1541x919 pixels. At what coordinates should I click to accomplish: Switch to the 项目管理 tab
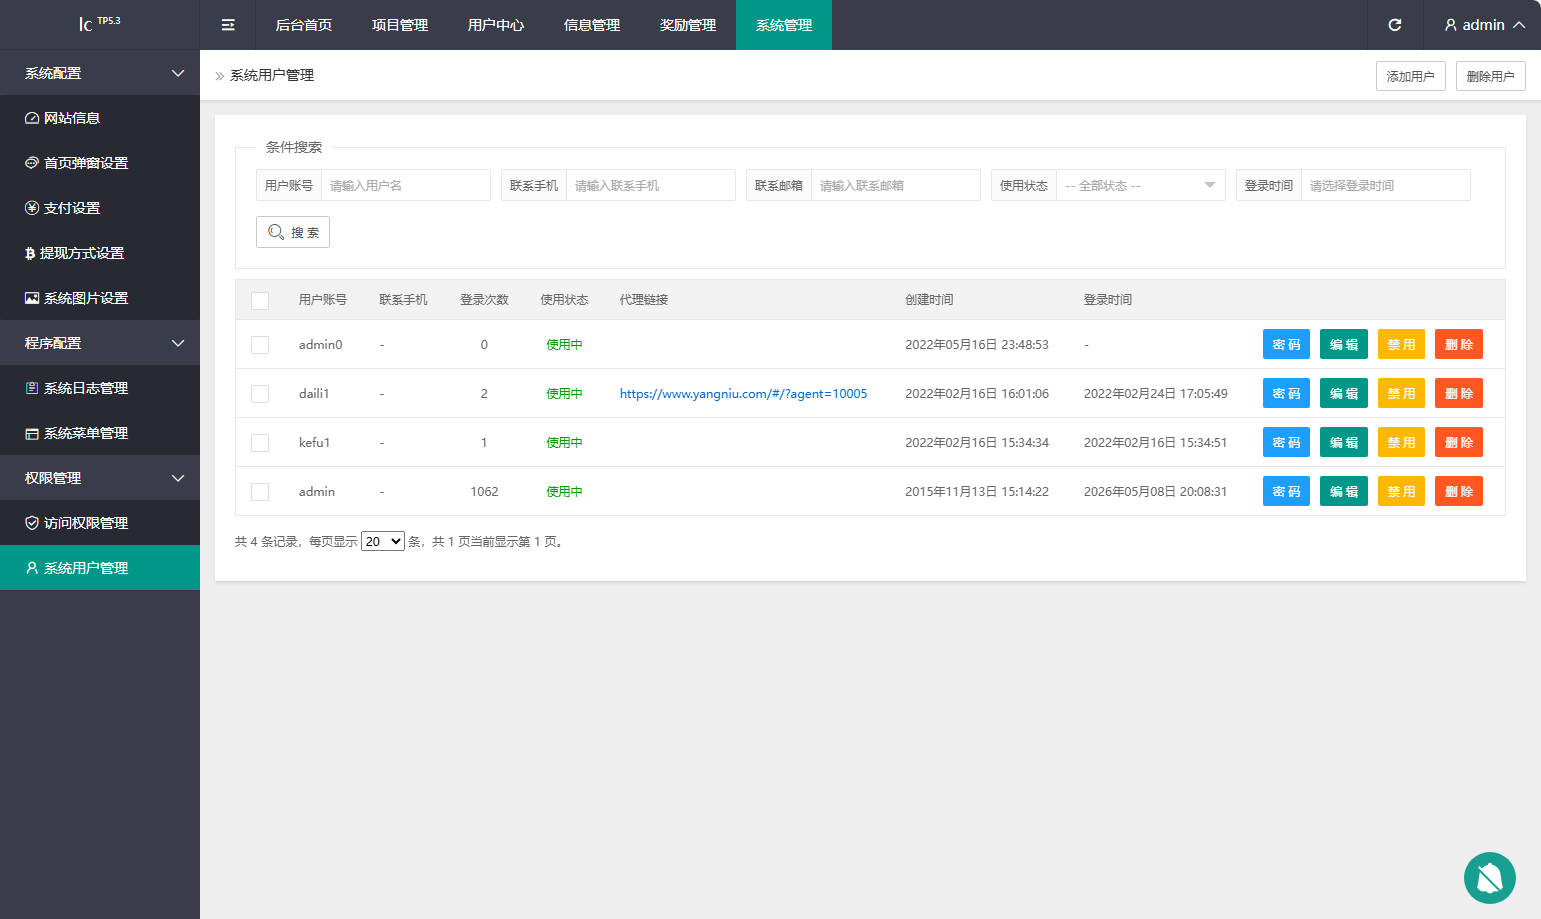(400, 25)
